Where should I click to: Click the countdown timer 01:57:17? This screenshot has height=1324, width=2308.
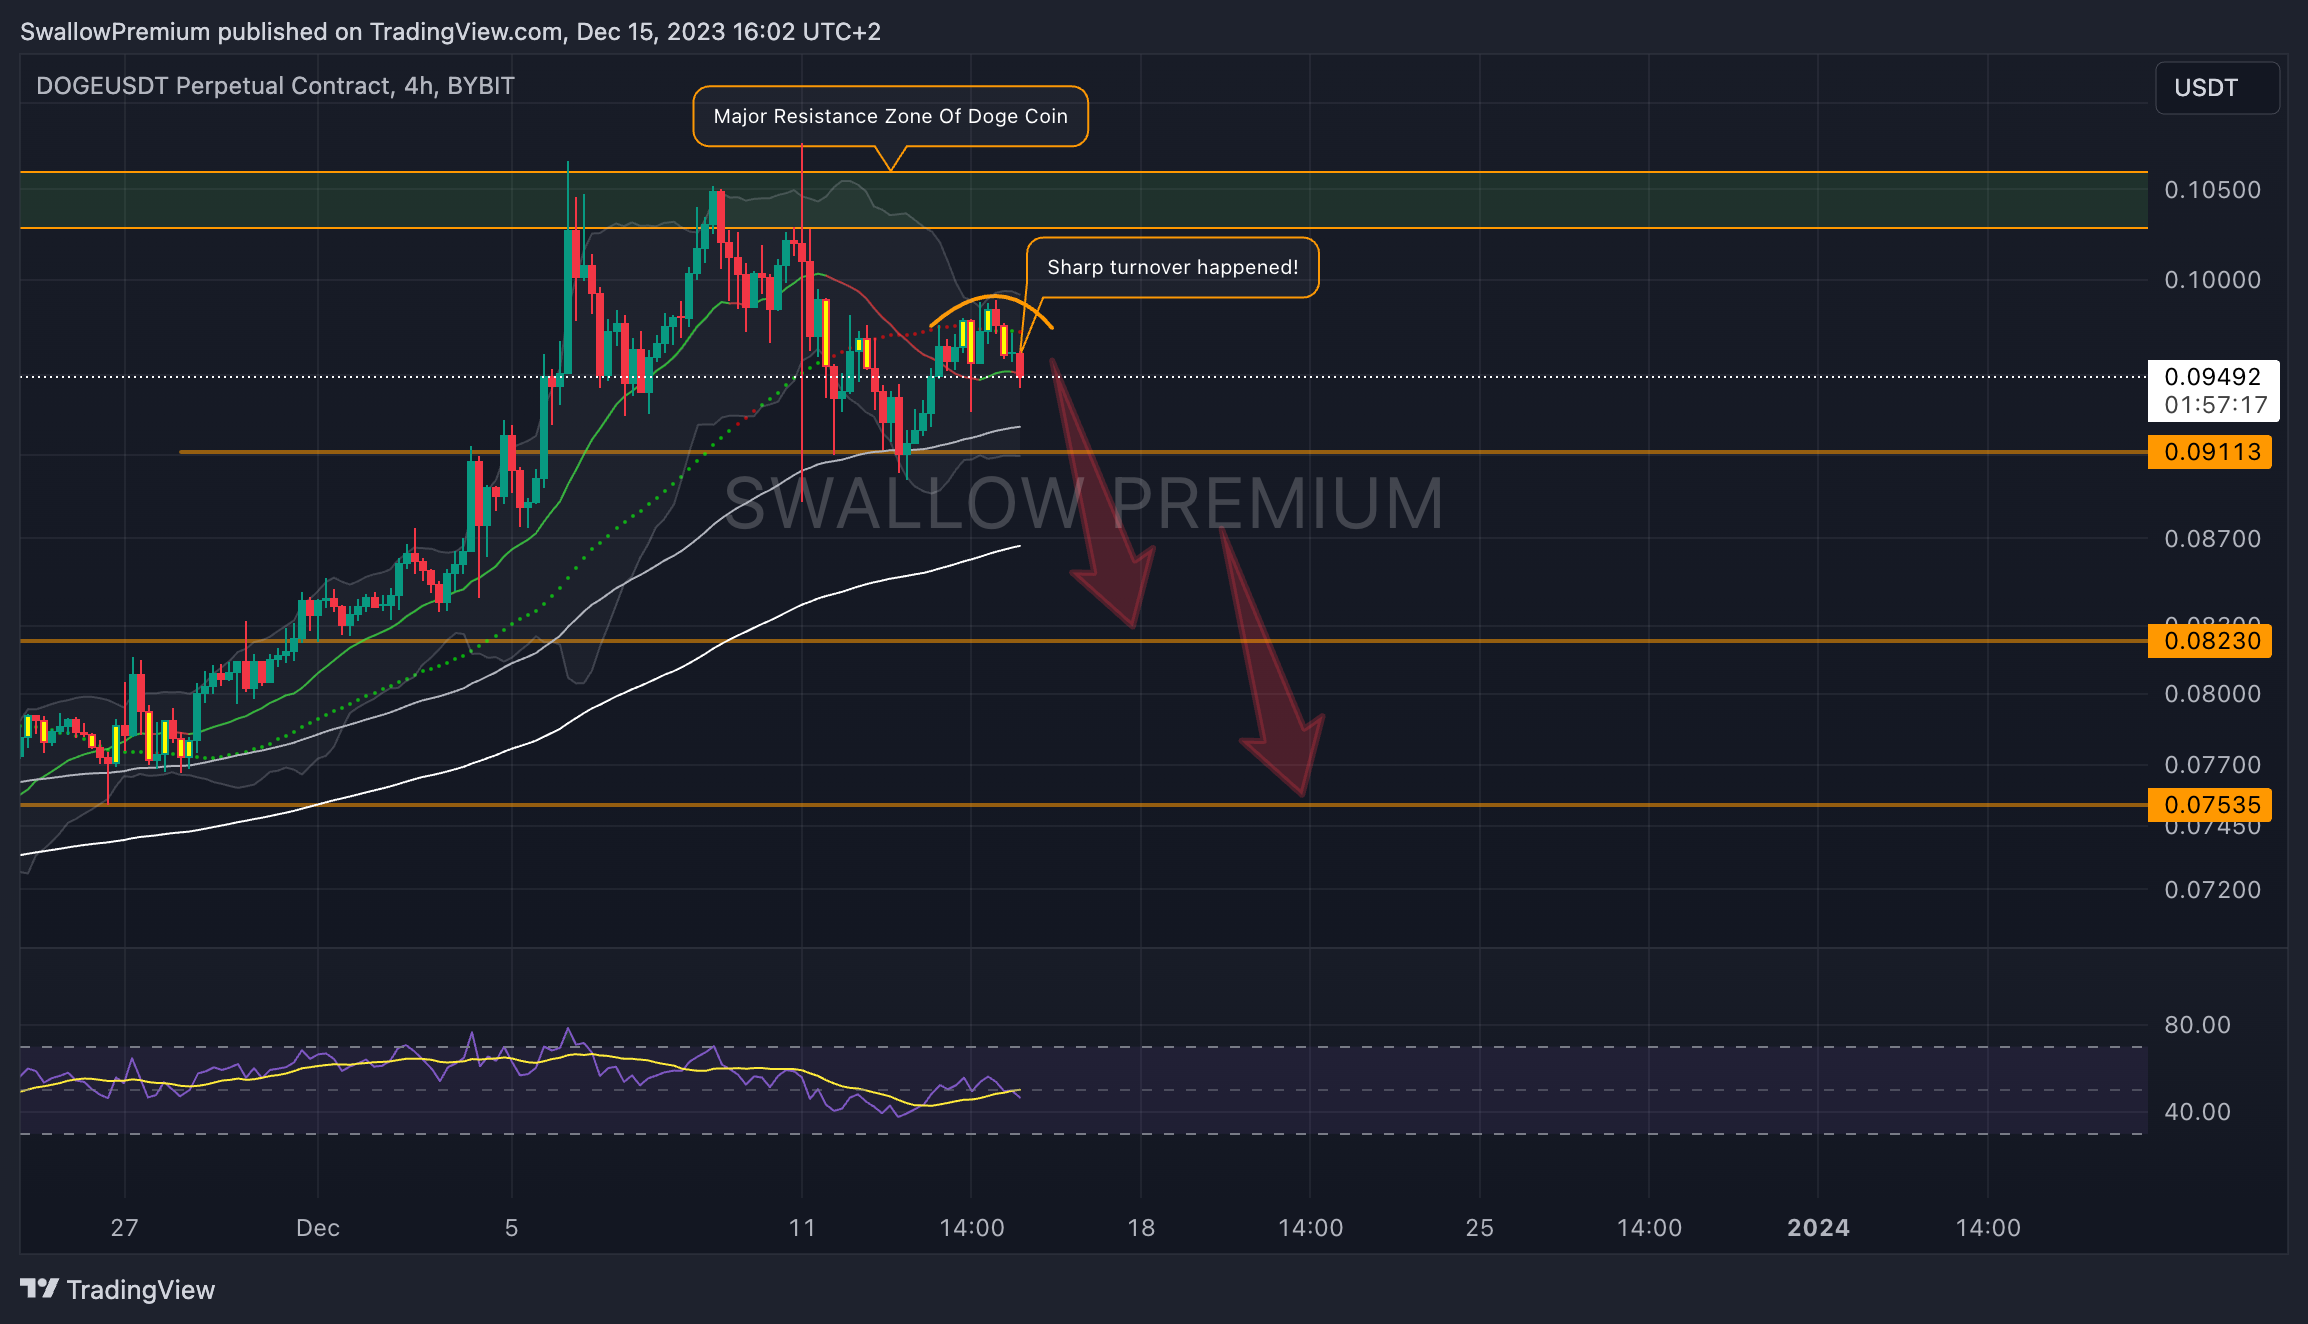pos(2216,405)
